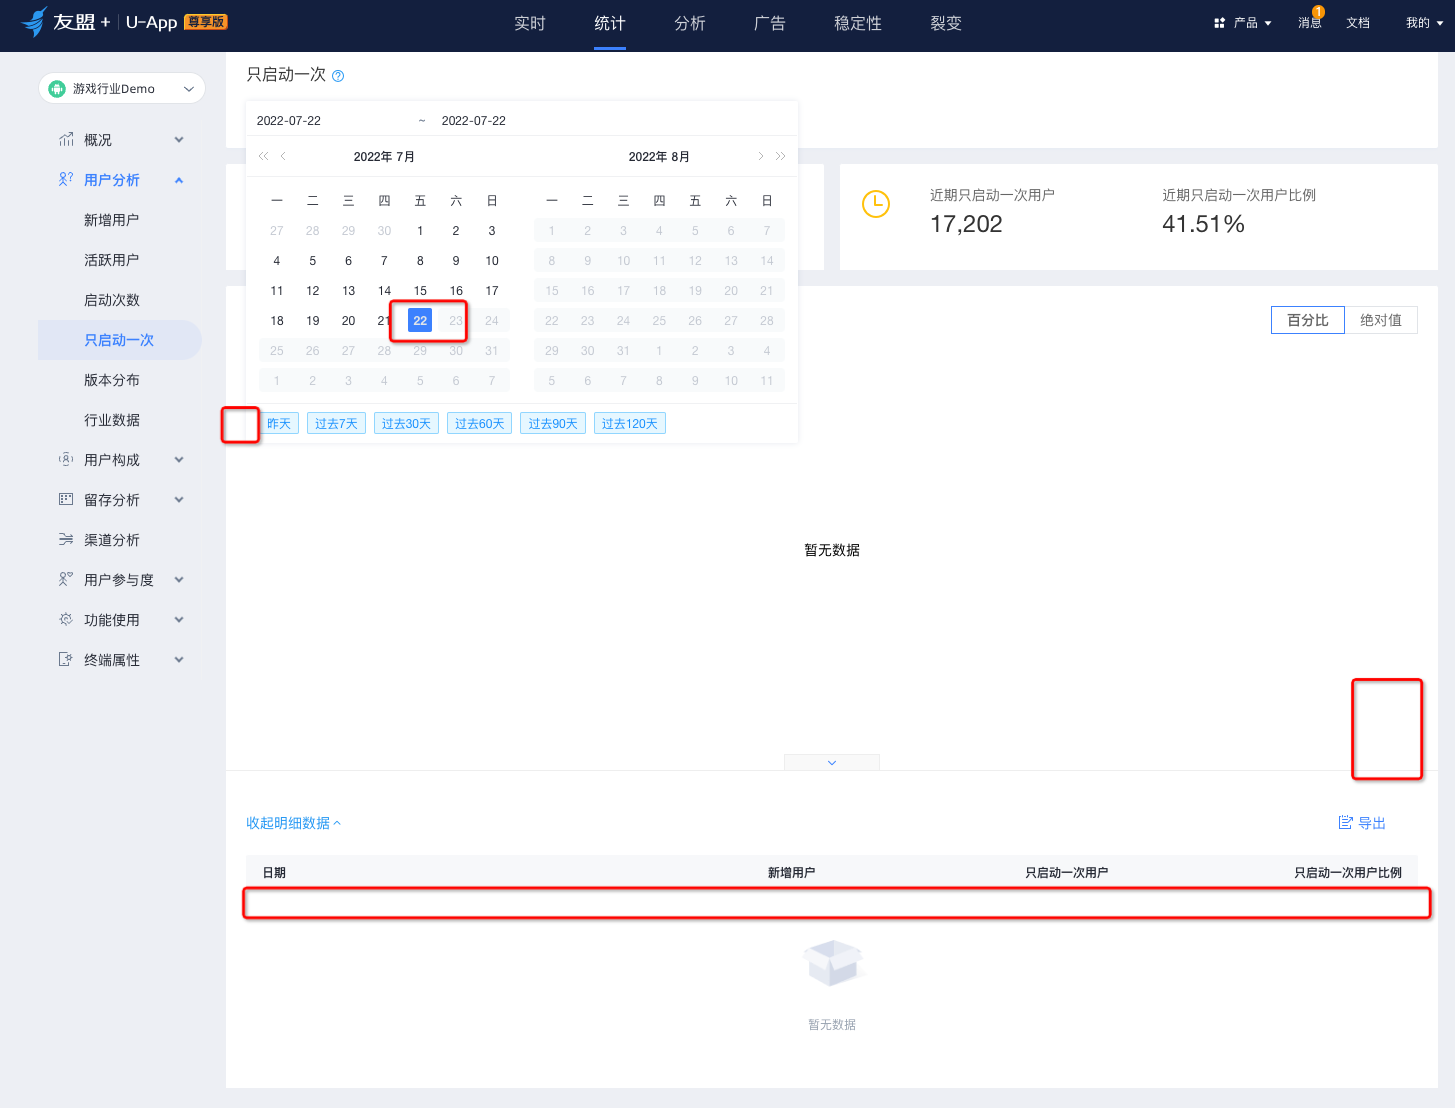Switch chart to 百分比 view
The height and width of the screenshot is (1108, 1455).
(1308, 320)
